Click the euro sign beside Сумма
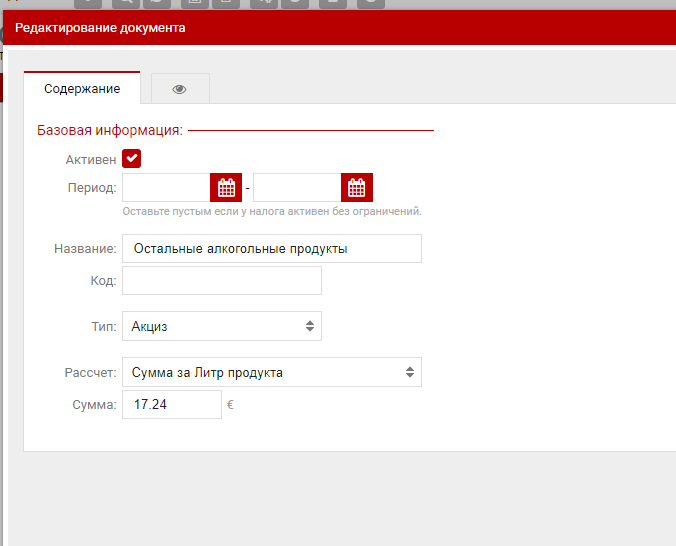The height and width of the screenshot is (546, 676). coord(230,405)
